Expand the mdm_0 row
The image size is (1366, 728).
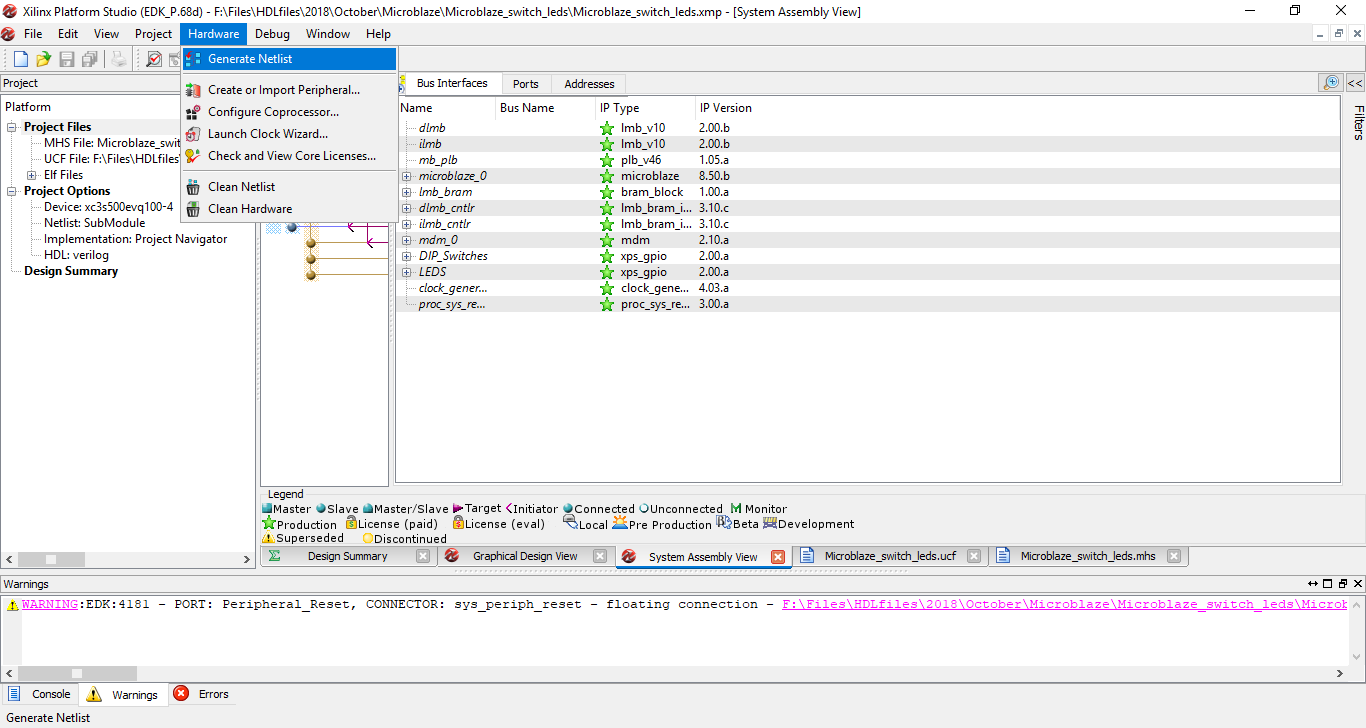pos(407,240)
